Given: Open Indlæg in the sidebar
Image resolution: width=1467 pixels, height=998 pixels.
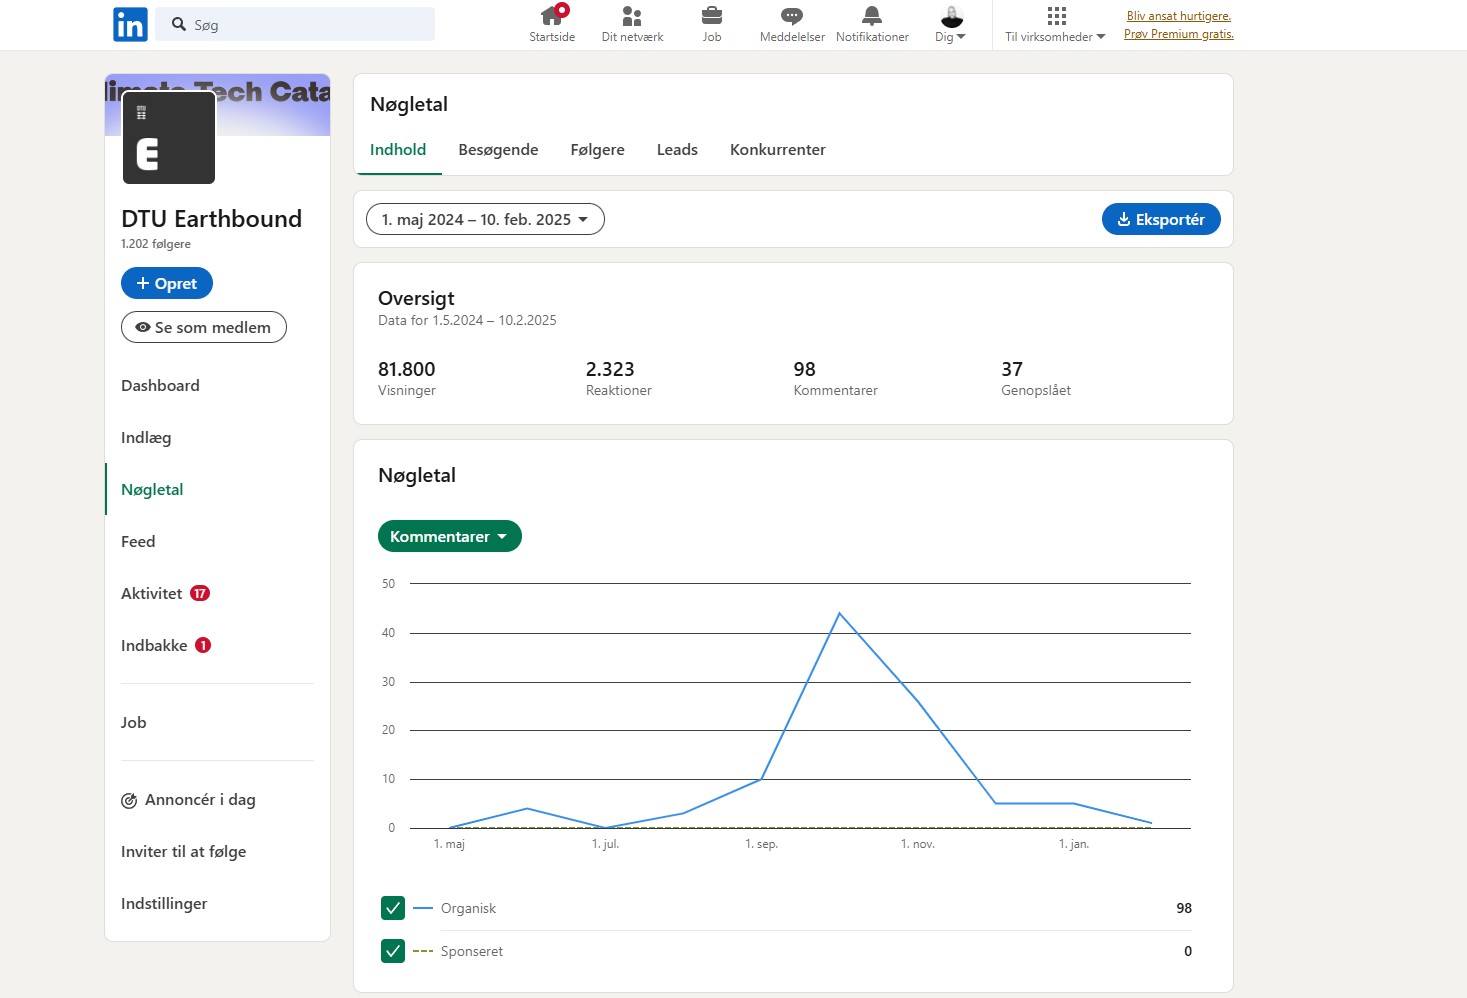Looking at the screenshot, I should pyautogui.click(x=146, y=438).
